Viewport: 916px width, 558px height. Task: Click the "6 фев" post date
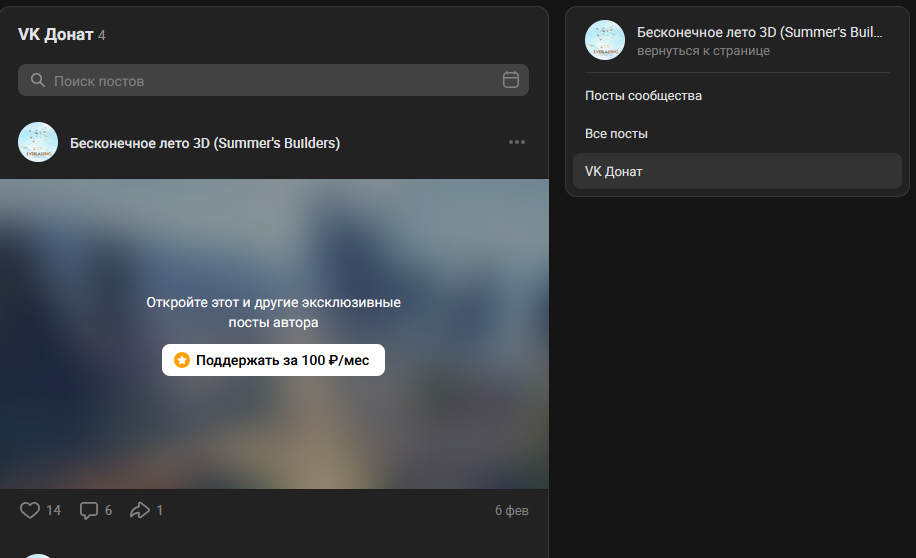point(511,511)
